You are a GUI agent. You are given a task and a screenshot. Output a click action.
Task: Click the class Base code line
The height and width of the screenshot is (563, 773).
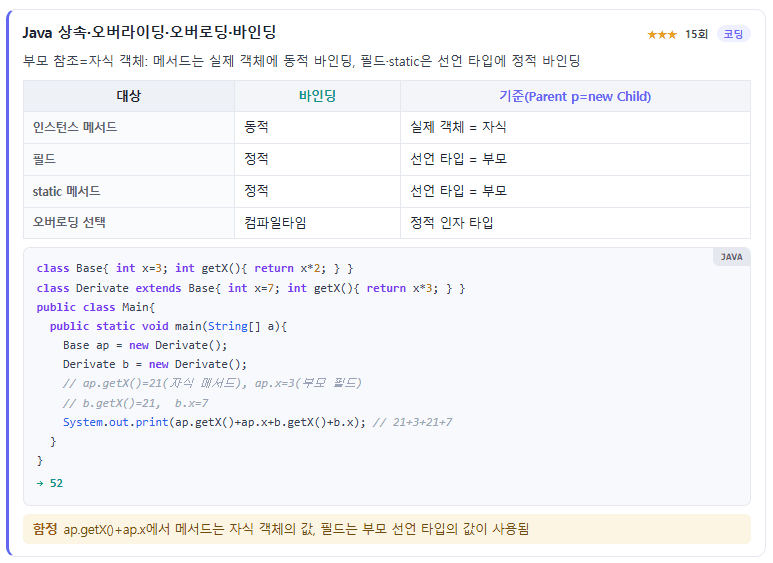pyautogui.click(x=195, y=268)
